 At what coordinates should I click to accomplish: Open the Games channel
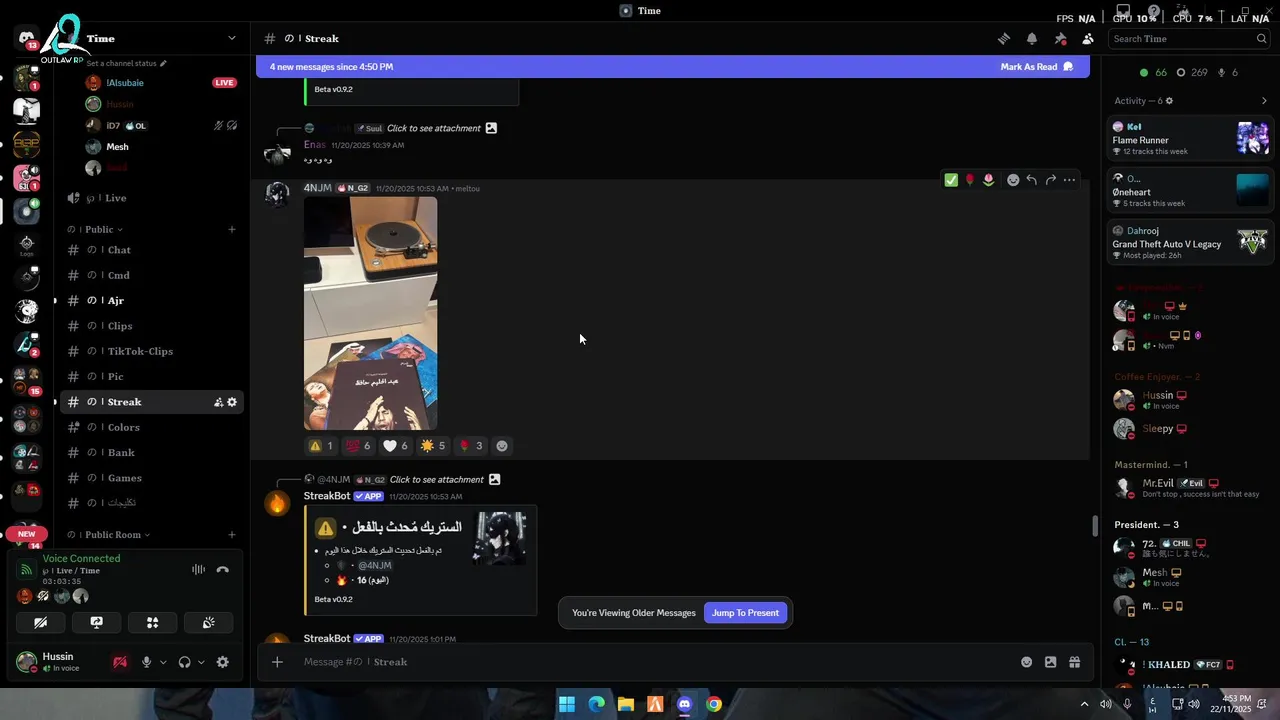(150, 478)
